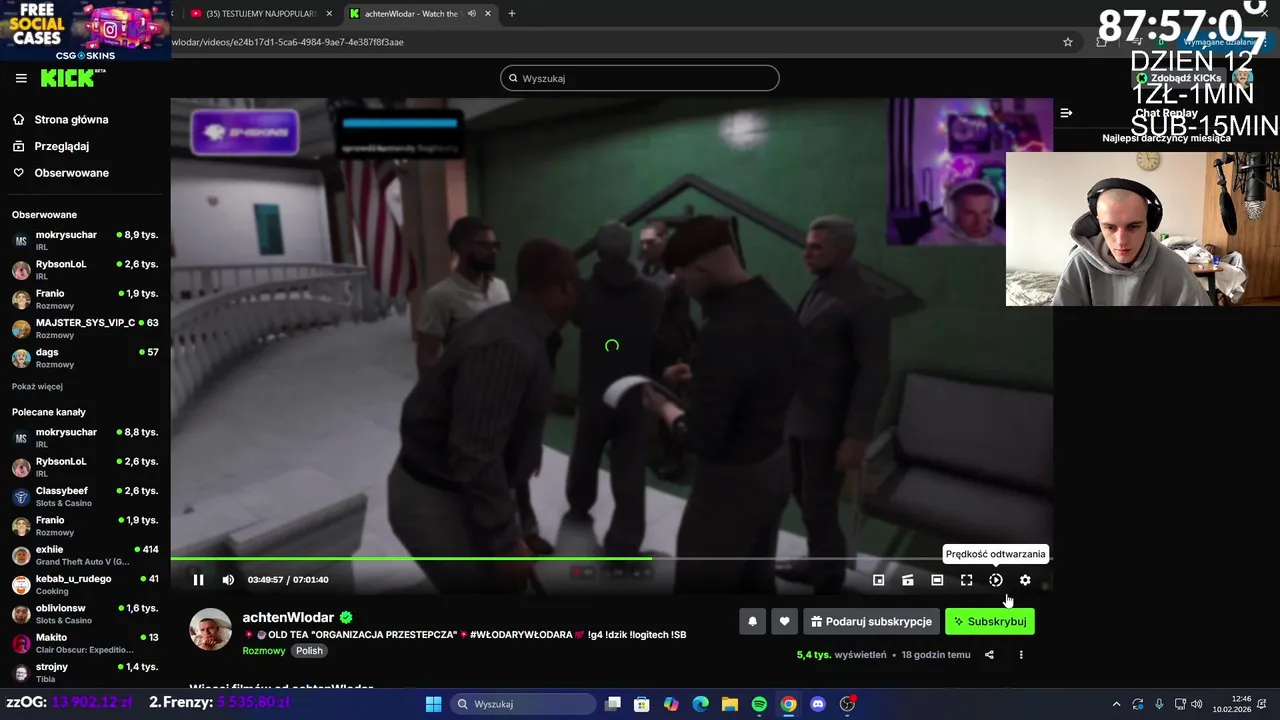Image resolution: width=1280 pixels, height=720 pixels.
Task: Toggle theater mode in the player
Action: click(x=937, y=580)
